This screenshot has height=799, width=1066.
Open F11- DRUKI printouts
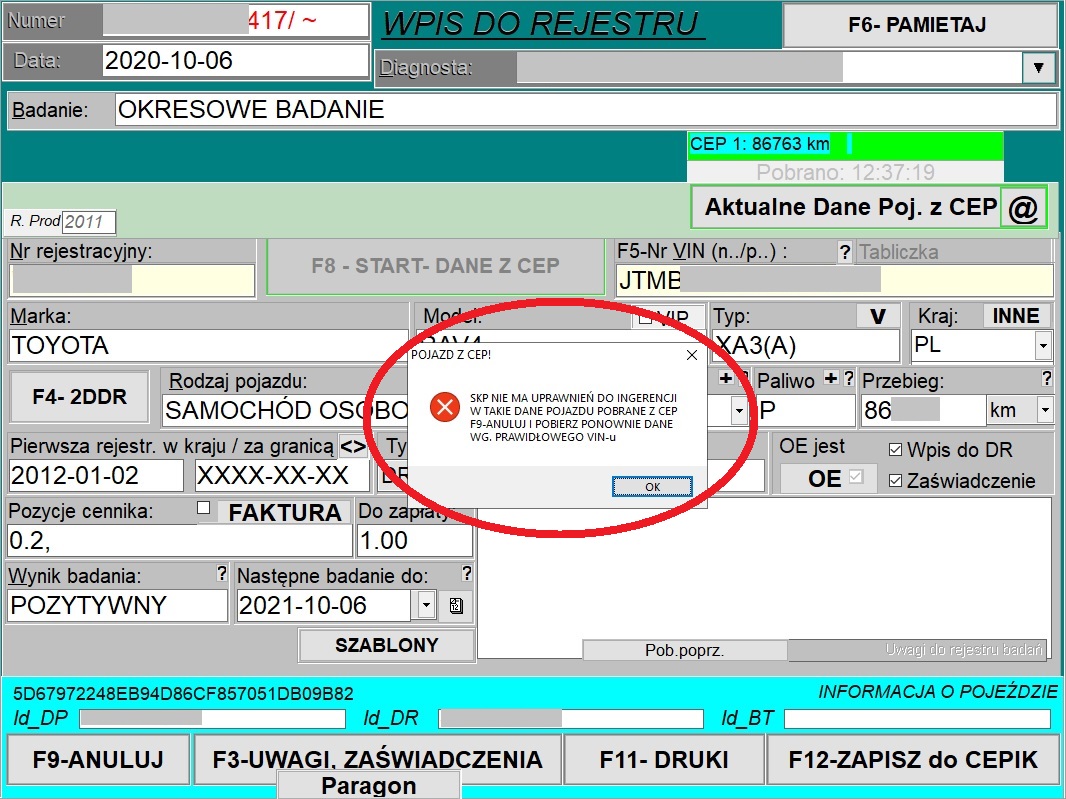pos(664,759)
